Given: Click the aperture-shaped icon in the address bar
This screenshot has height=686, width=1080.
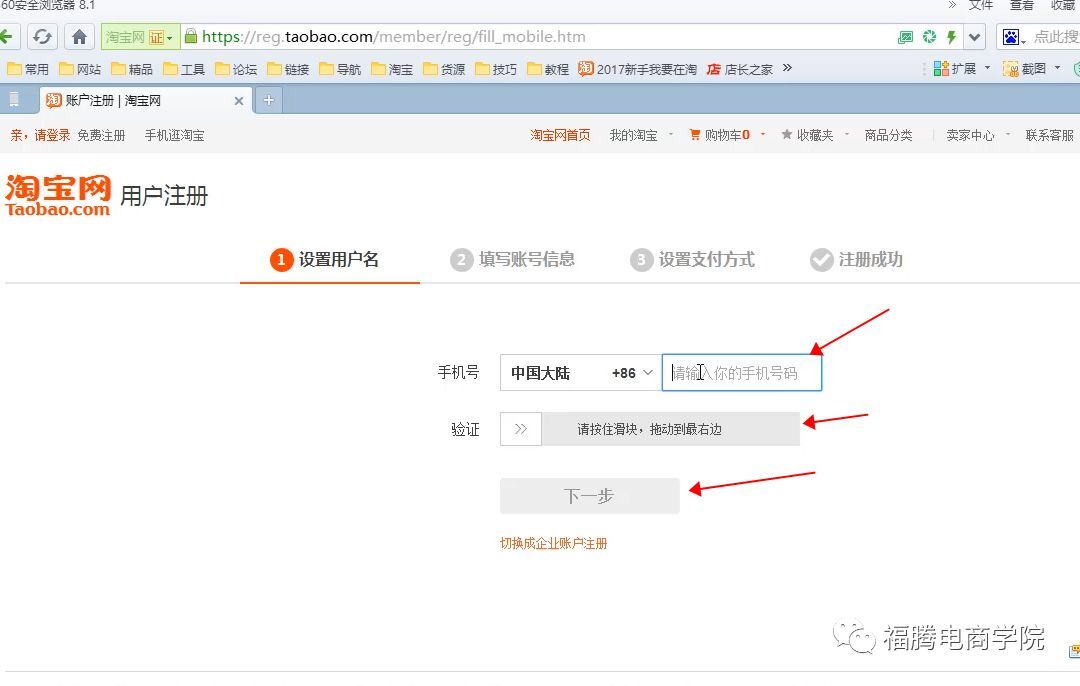Looking at the screenshot, I should tap(928, 36).
